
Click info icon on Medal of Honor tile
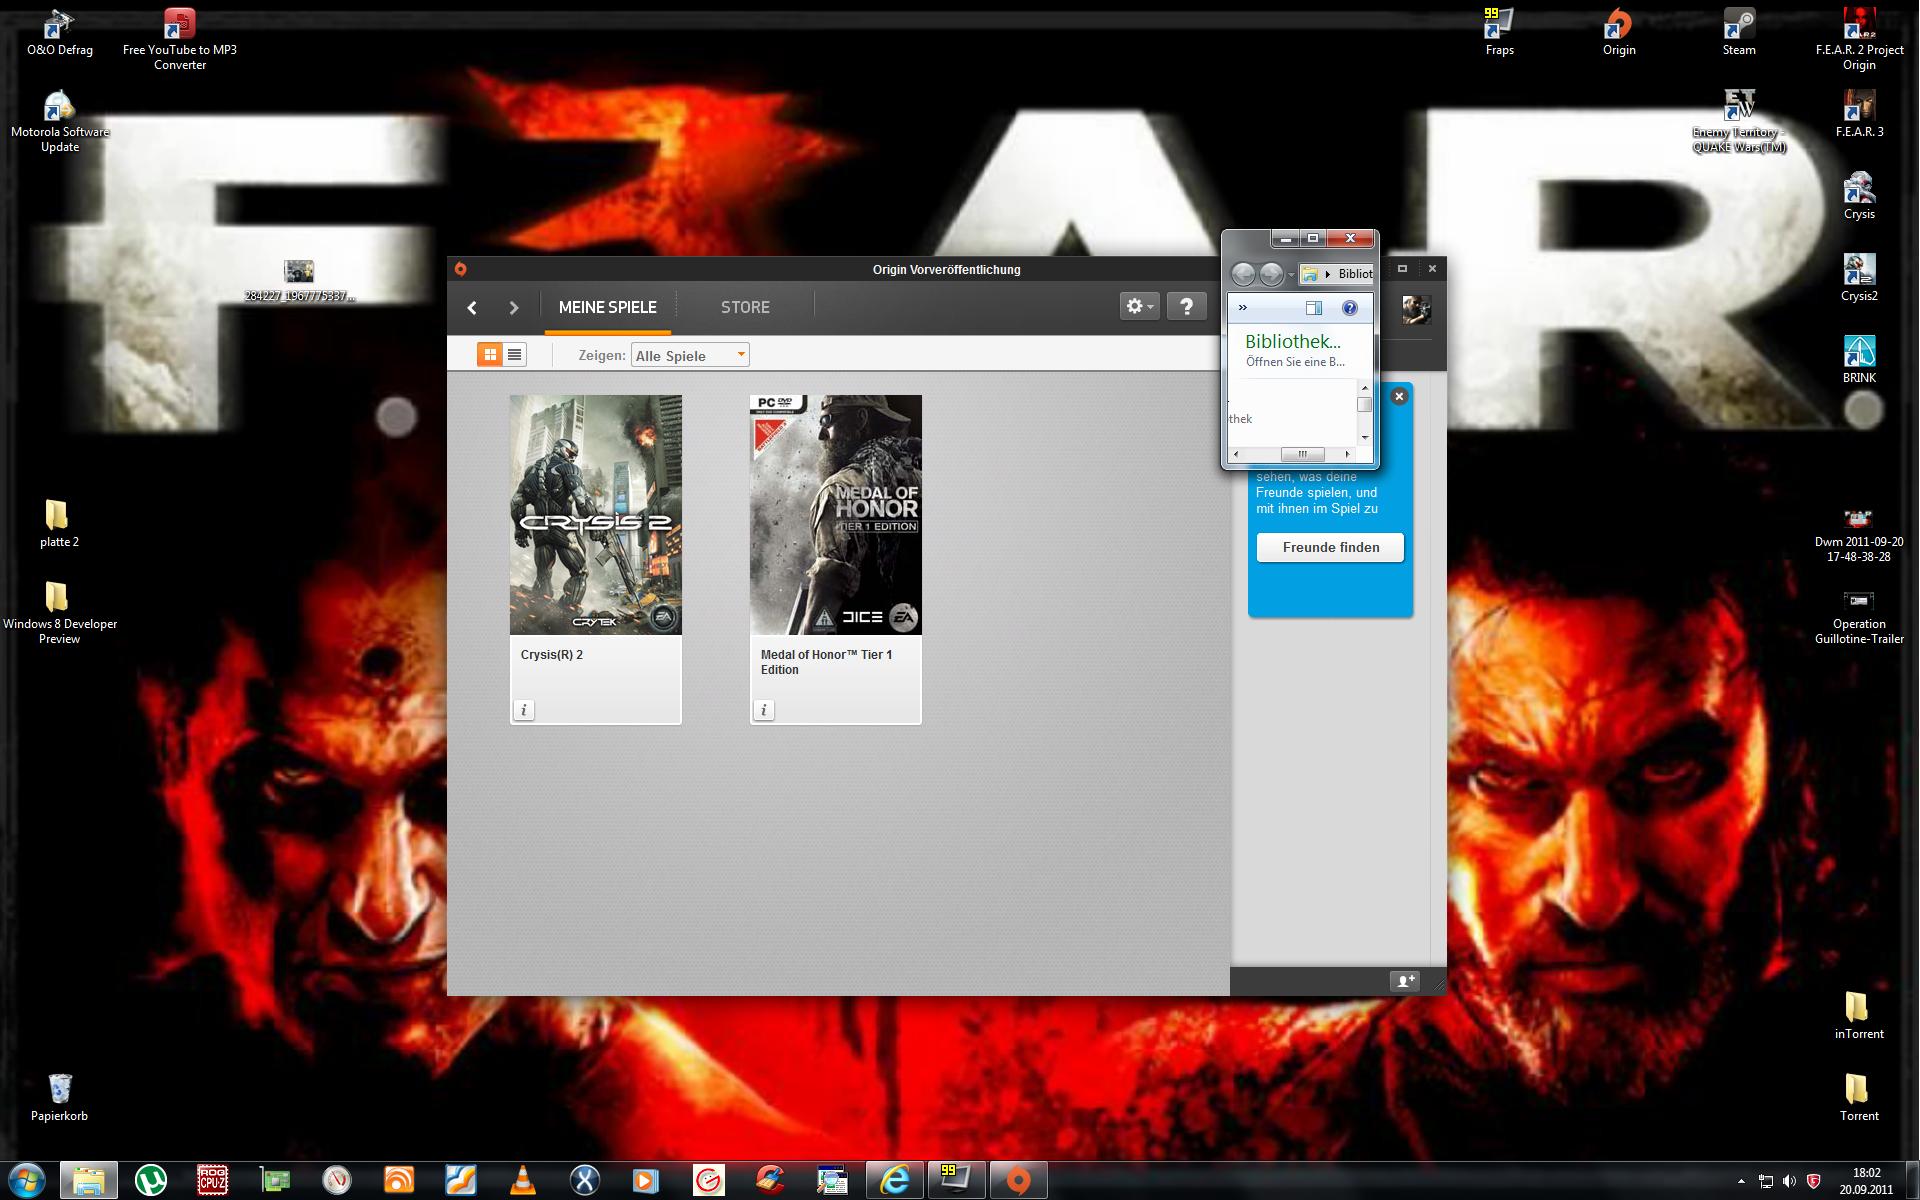(764, 710)
